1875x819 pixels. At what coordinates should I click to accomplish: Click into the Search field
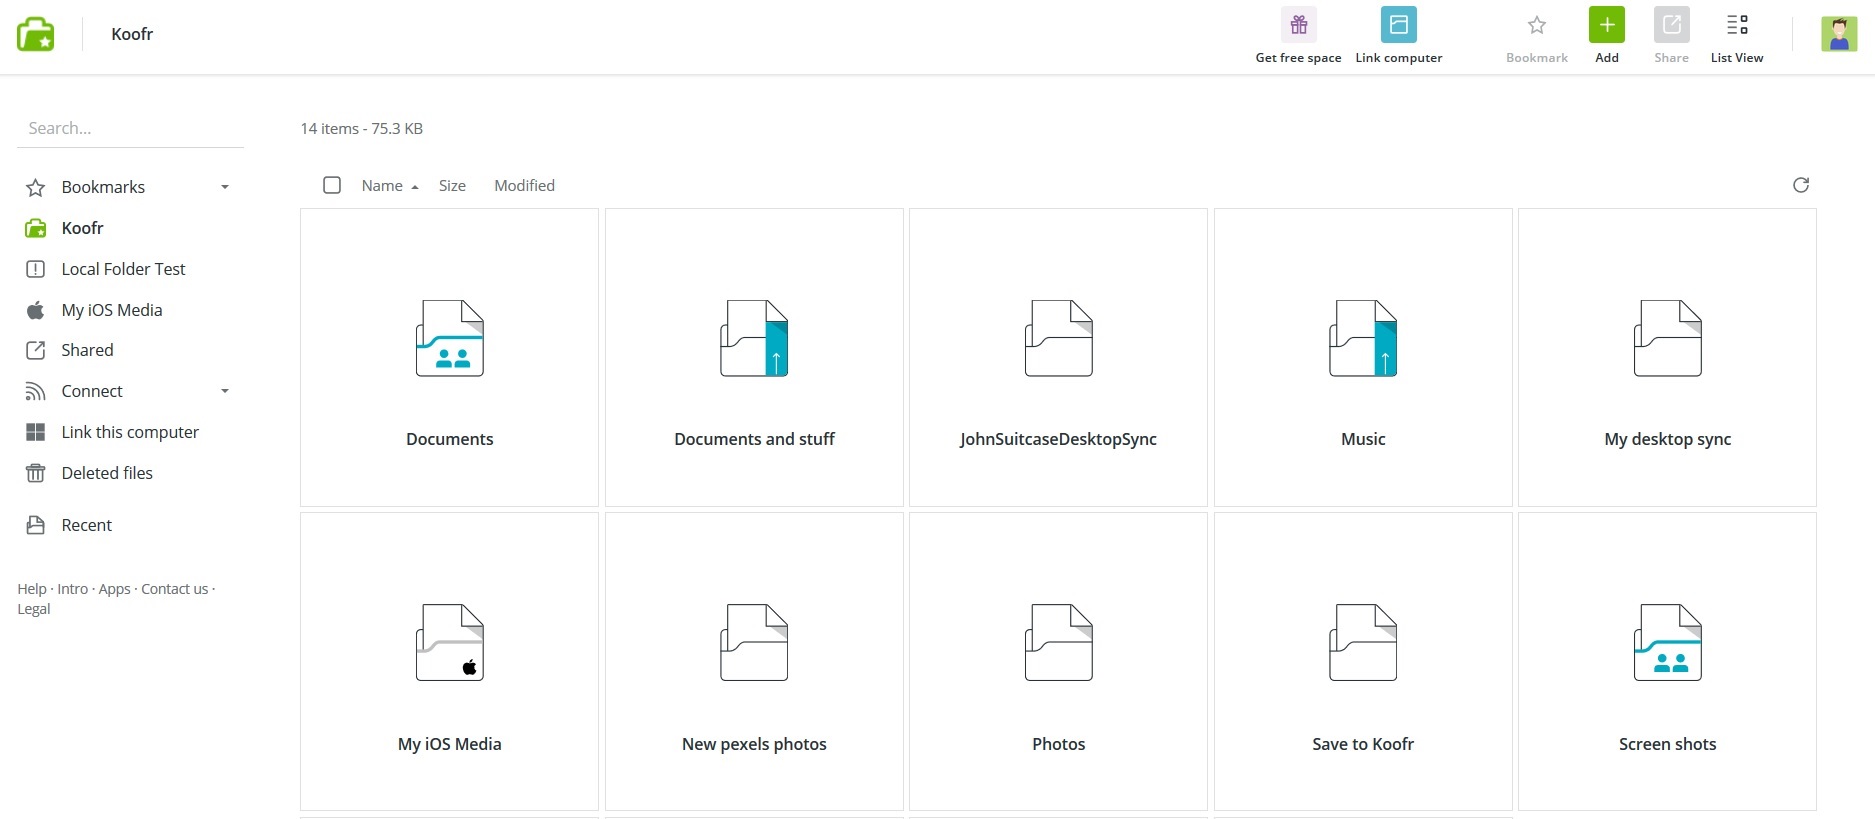[x=130, y=128]
